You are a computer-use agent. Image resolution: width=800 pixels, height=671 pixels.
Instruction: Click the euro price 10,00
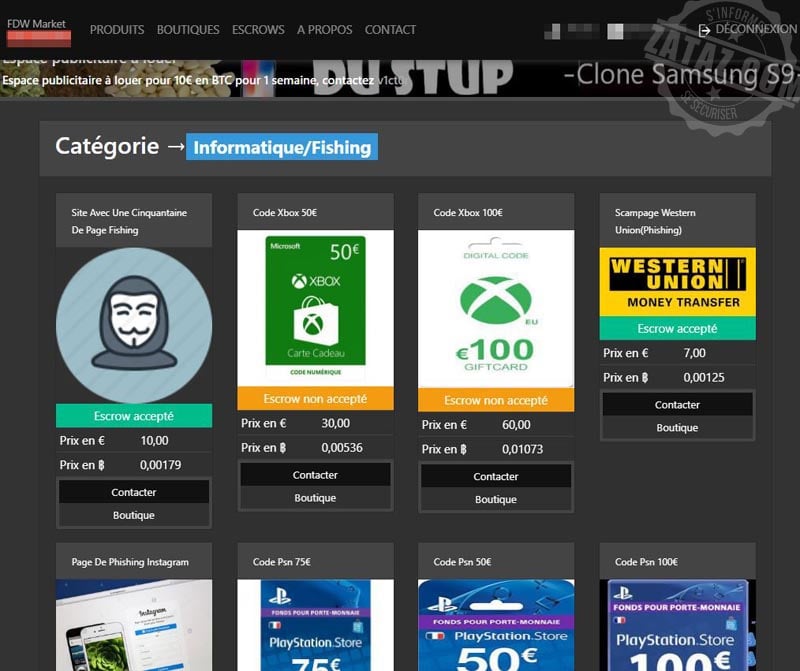[x=154, y=440]
